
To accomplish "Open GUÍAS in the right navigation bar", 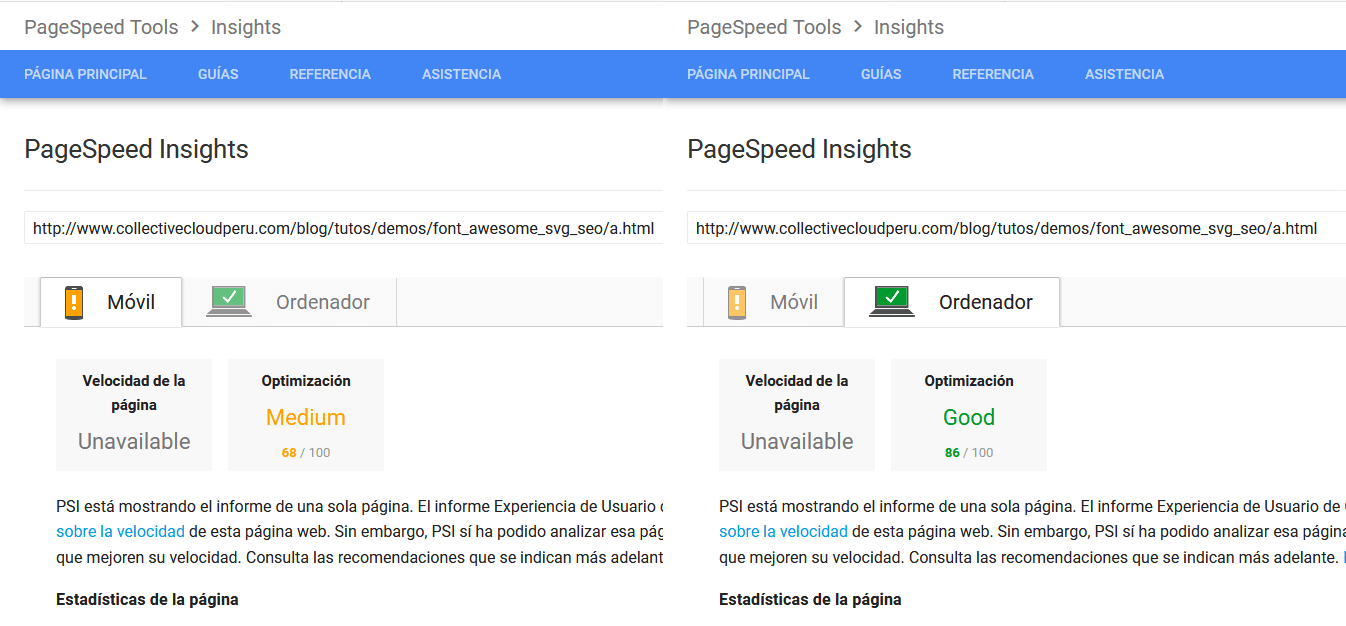I will (x=881, y=74).
